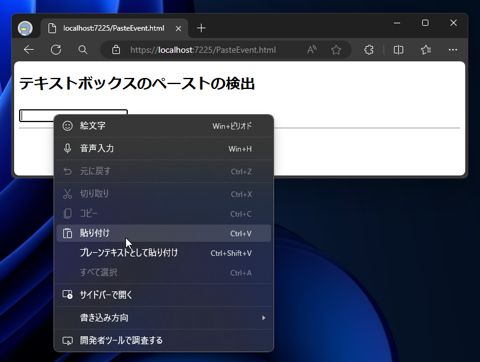Click the 切り取り menu entry
This screenshot has height=362, width=480.
coord(164,194)
